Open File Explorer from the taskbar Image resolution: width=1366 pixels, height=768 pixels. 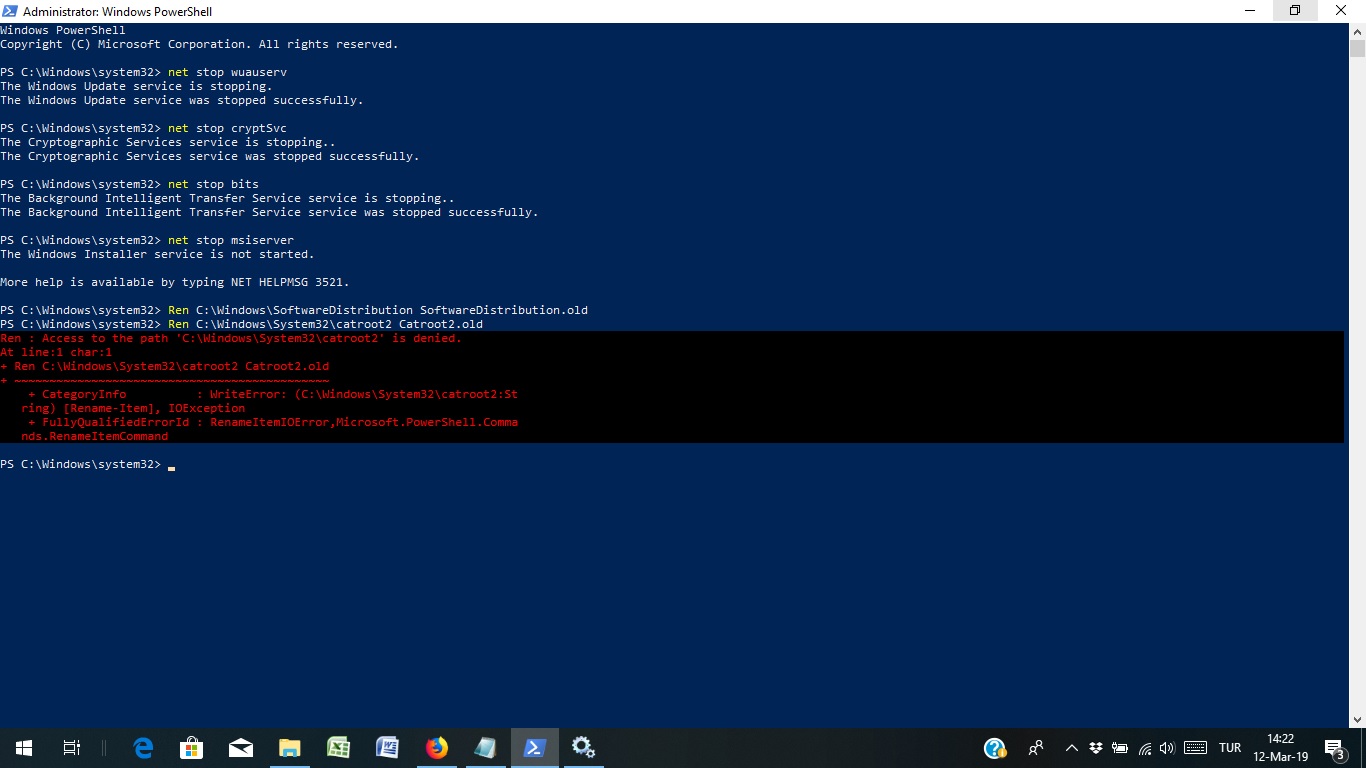point(290,748)
